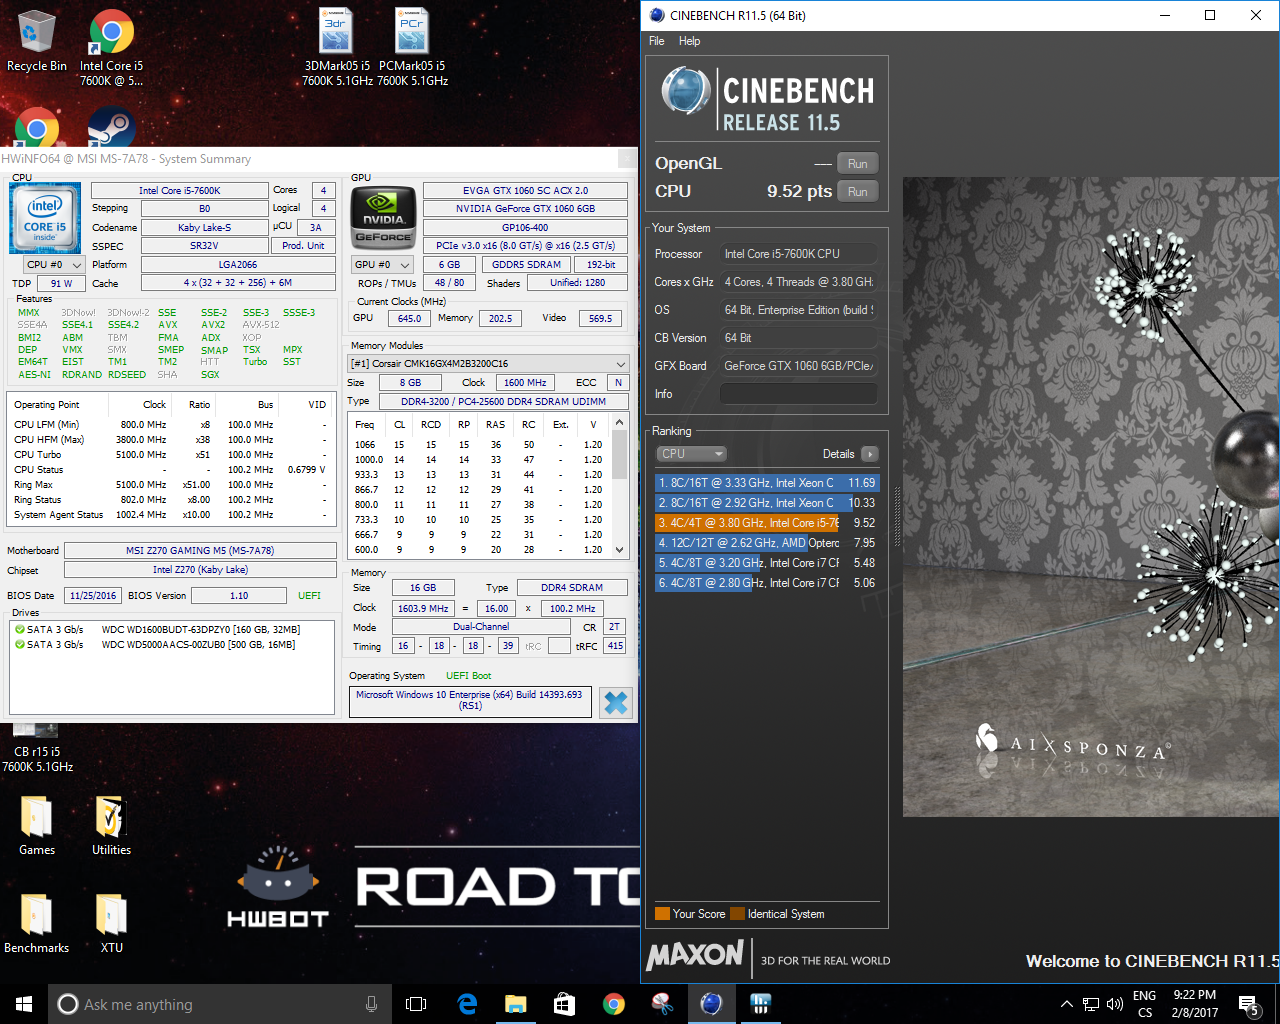The height and width of the screenshot is (1024, 1280).
Task: Expand the Corsair memory module dropdown
Action: click(488, 363)
